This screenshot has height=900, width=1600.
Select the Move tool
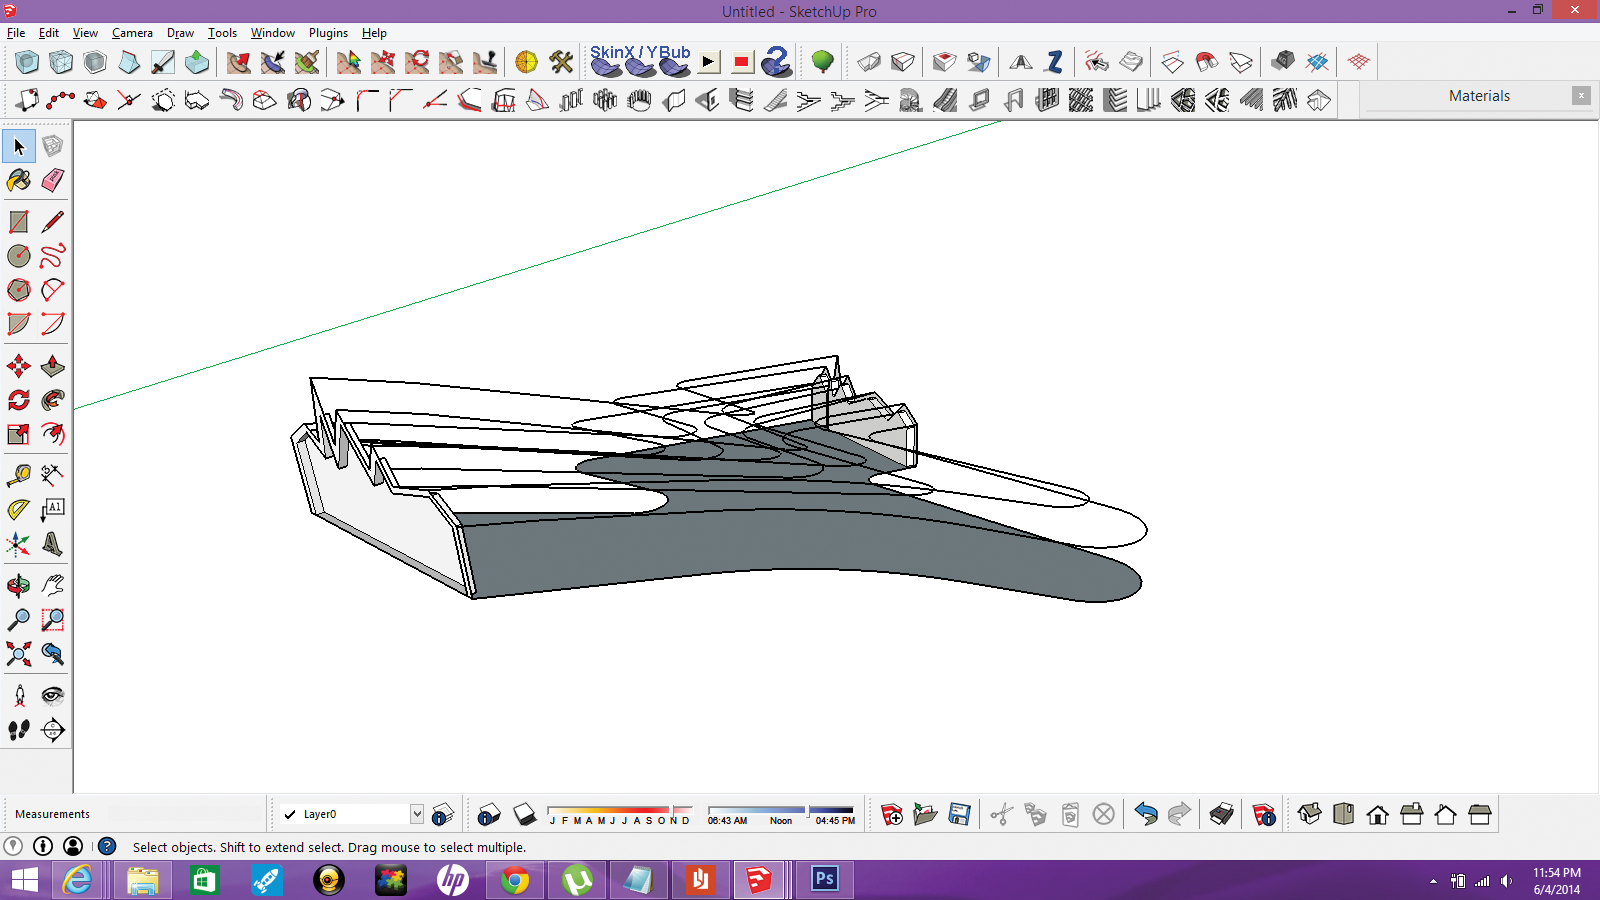19,366
